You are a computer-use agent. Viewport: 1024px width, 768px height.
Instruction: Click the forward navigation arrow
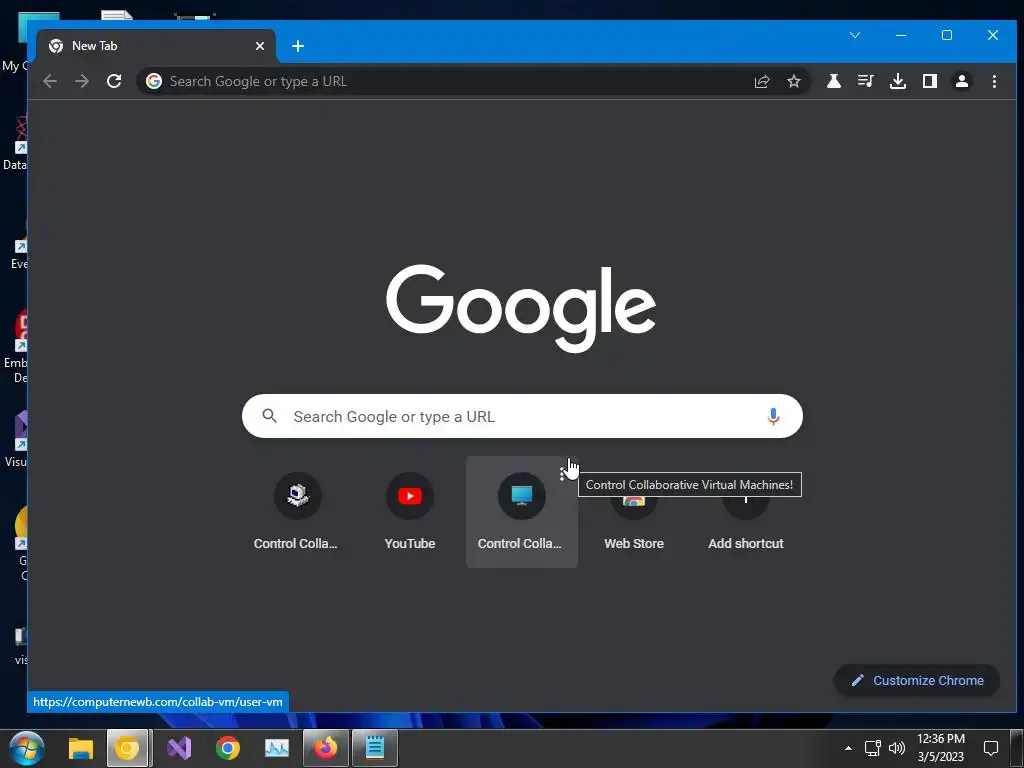click(82, 81)
